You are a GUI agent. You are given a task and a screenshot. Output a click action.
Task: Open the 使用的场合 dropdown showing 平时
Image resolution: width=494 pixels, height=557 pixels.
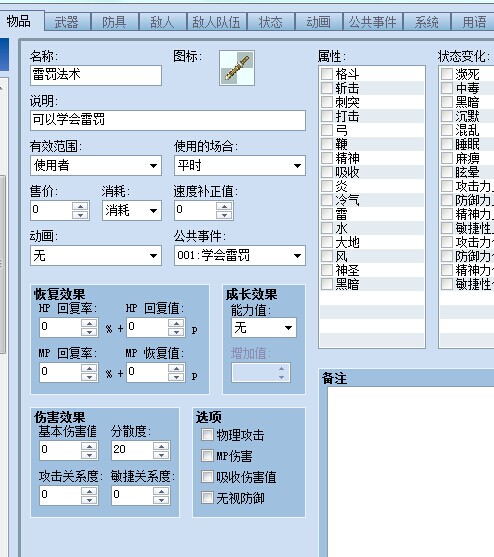(x=240, y=165)
